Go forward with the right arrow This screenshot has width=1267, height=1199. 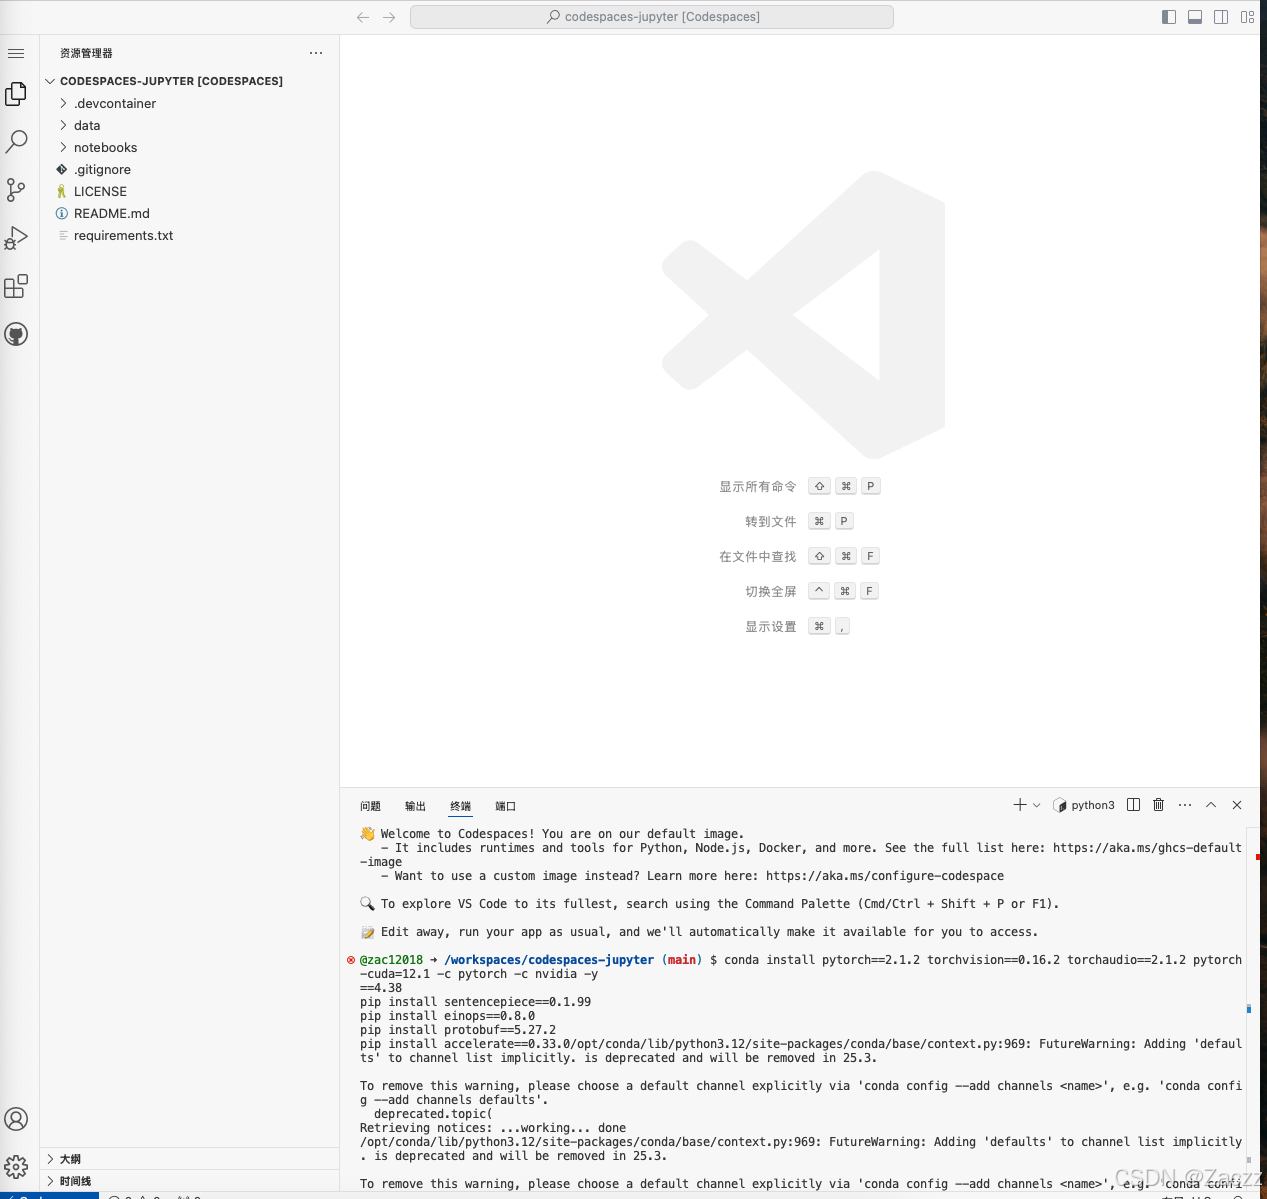pyautogui.click(x=389, y=17)
